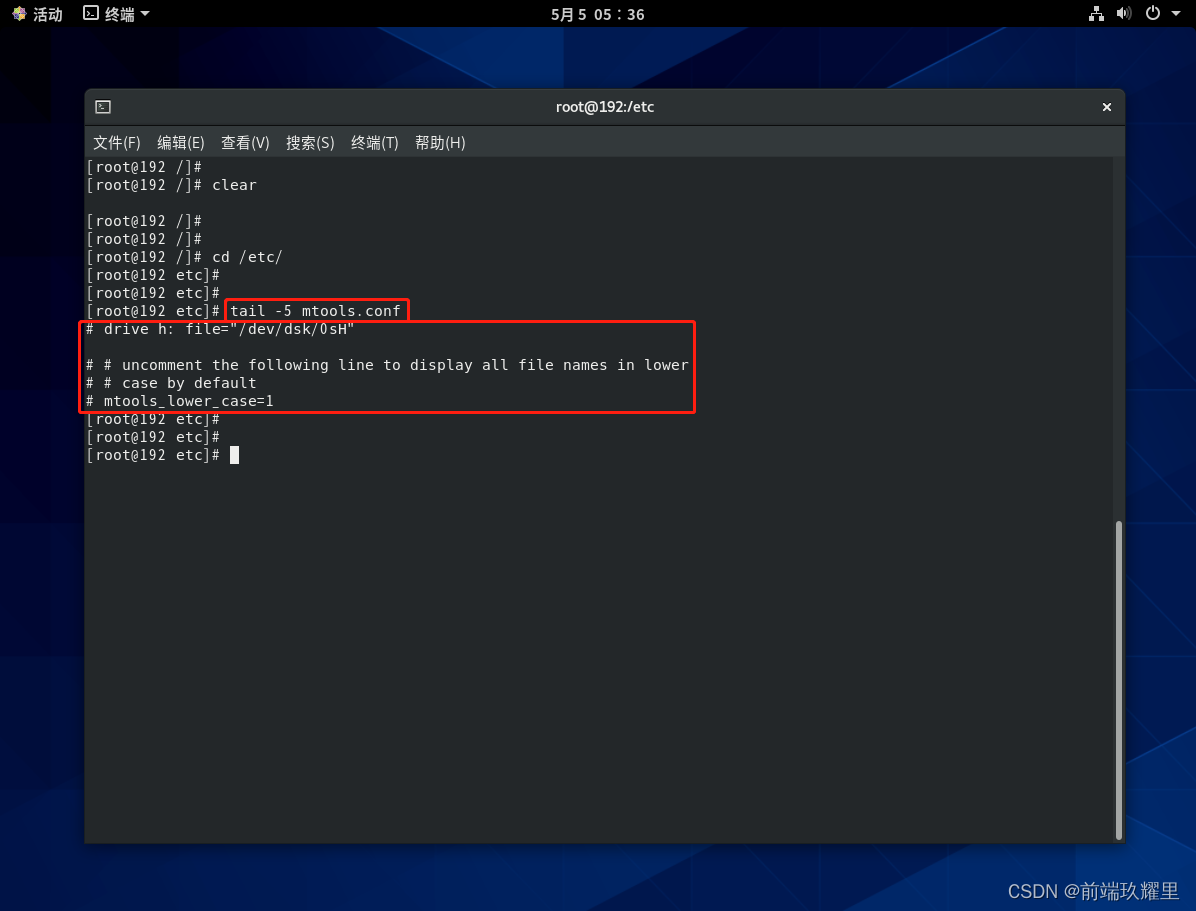Open the 终端(T) menu in terminal menubar
Screen dimensions: 1196x911
click(375, 143)
